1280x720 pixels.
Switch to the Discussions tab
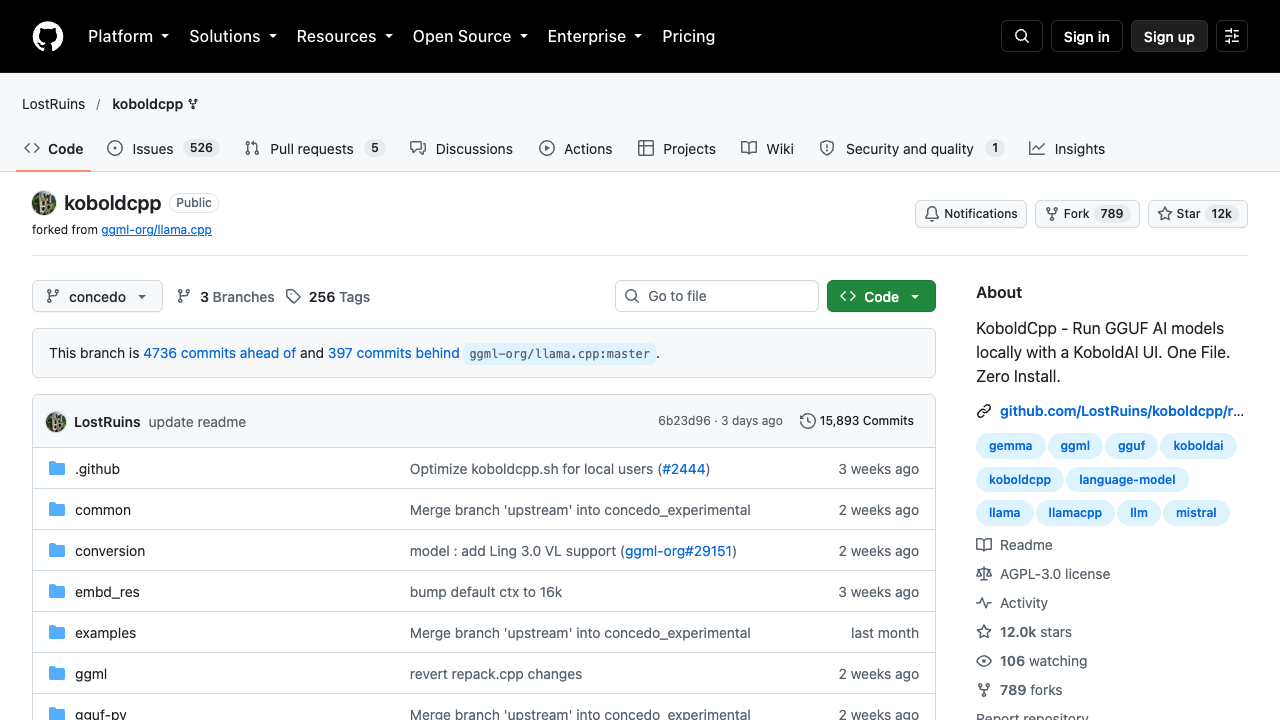click(461, 149)
